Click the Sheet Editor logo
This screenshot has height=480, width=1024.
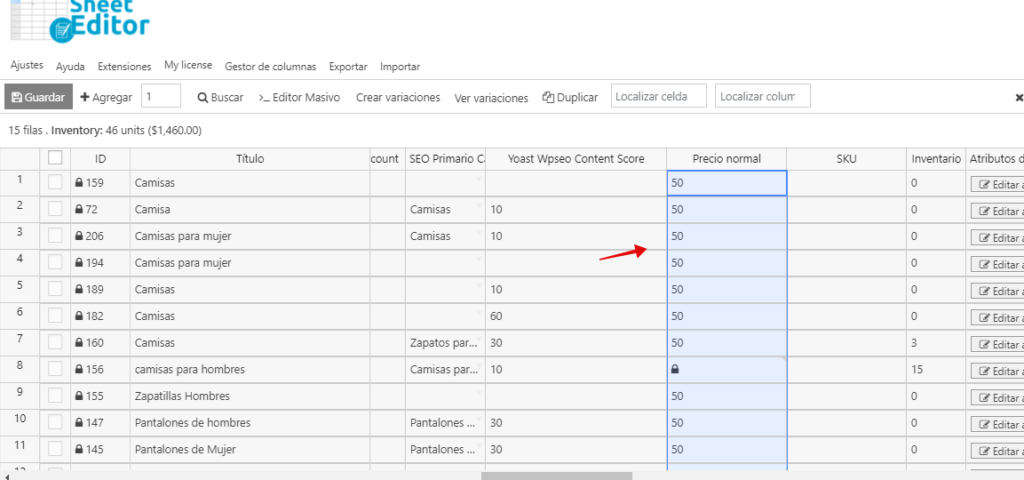pyautogui.click(x=80, y=20)
